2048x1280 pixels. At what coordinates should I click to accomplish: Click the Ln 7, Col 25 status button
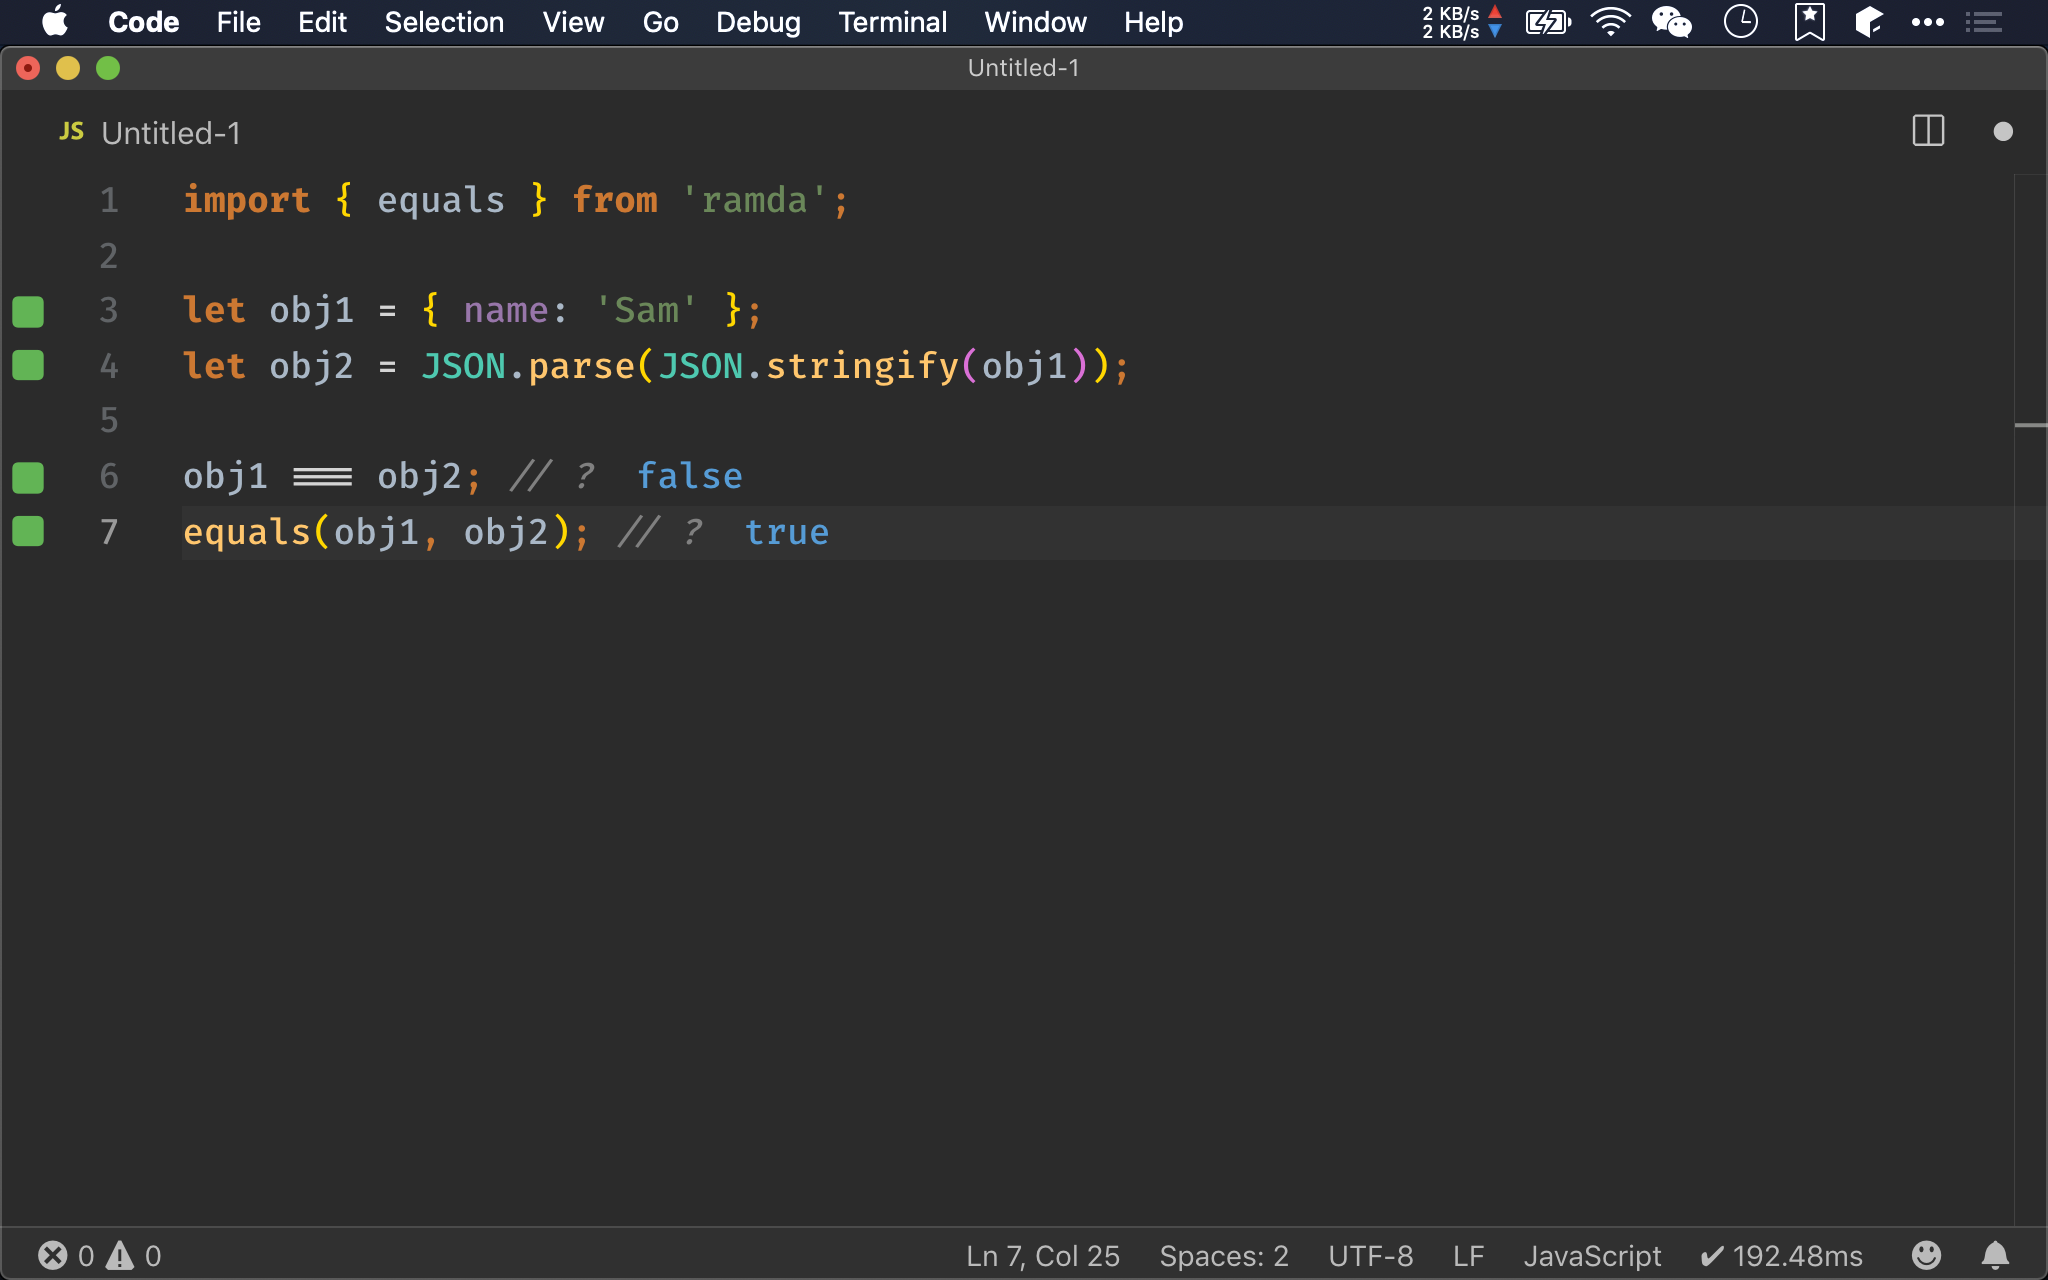(1042, 1255)
